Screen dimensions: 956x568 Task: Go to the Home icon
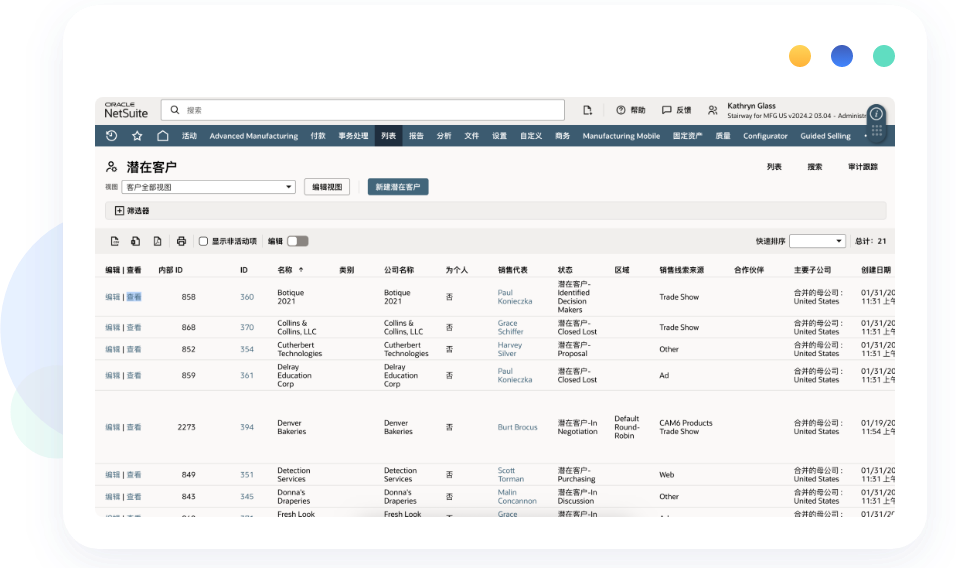tap(162, 136)
